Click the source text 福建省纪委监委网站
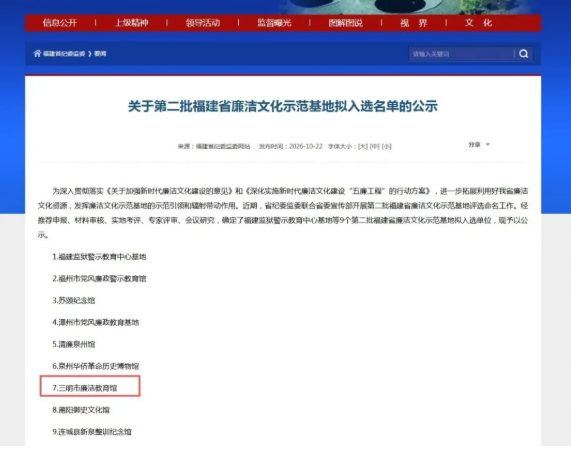 (223, 146)
